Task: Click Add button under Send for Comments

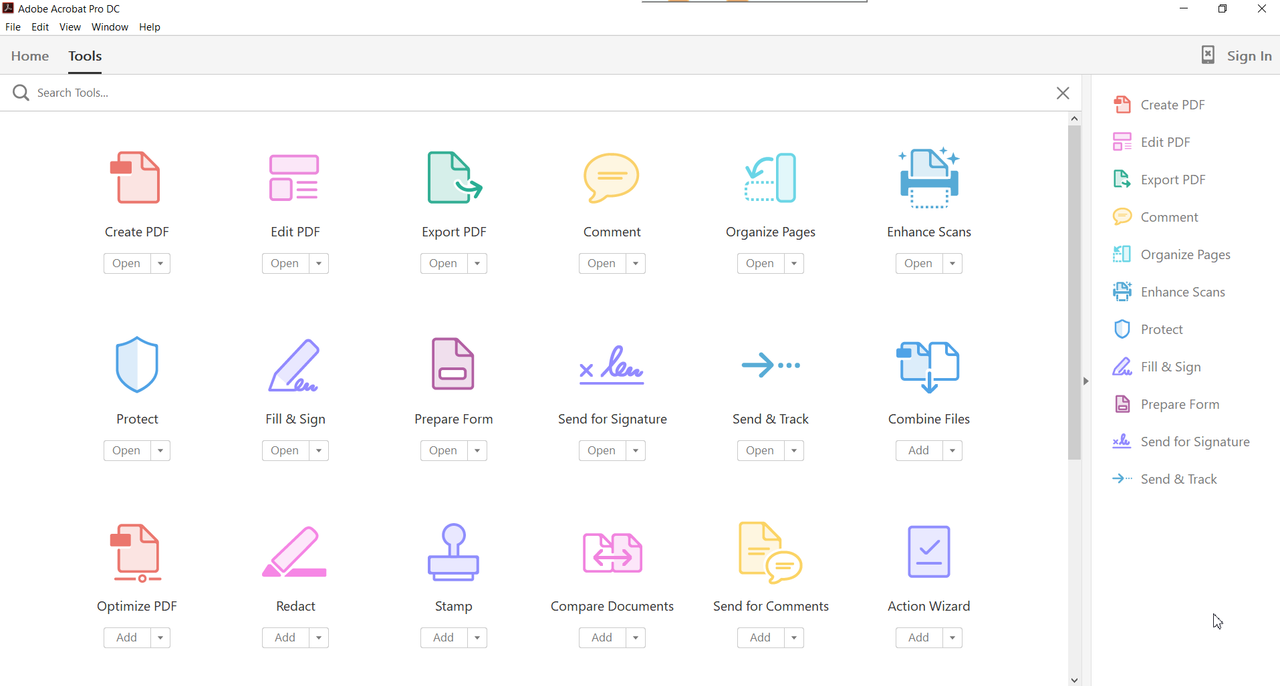Action: coord(761,638)
